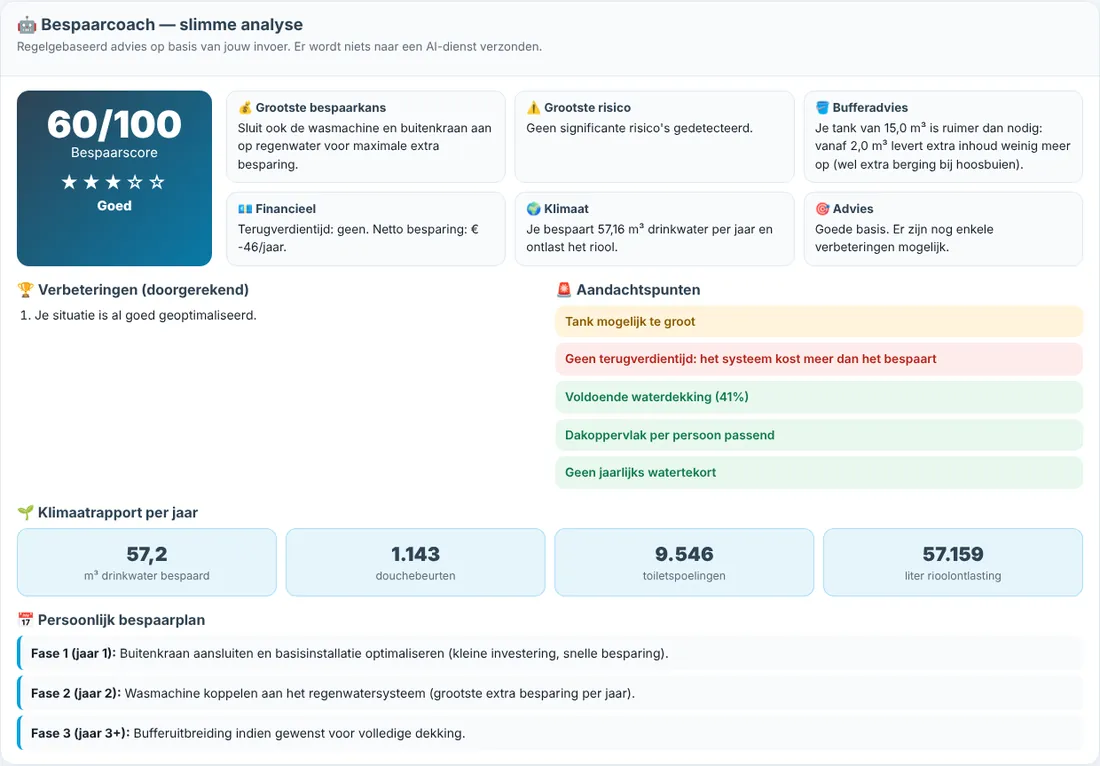Click the euro banknote icon at Financieel
Screen dimensions: 1100x766
245,208
